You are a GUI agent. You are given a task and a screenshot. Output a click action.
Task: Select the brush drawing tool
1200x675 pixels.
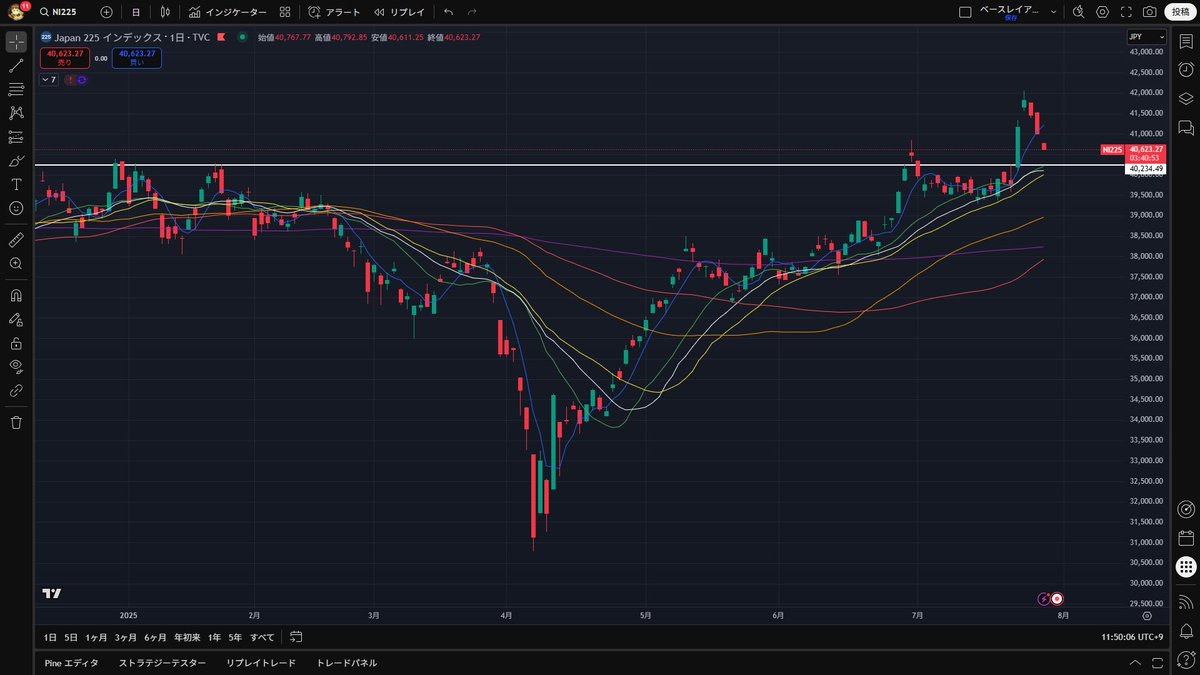[16, 161]
